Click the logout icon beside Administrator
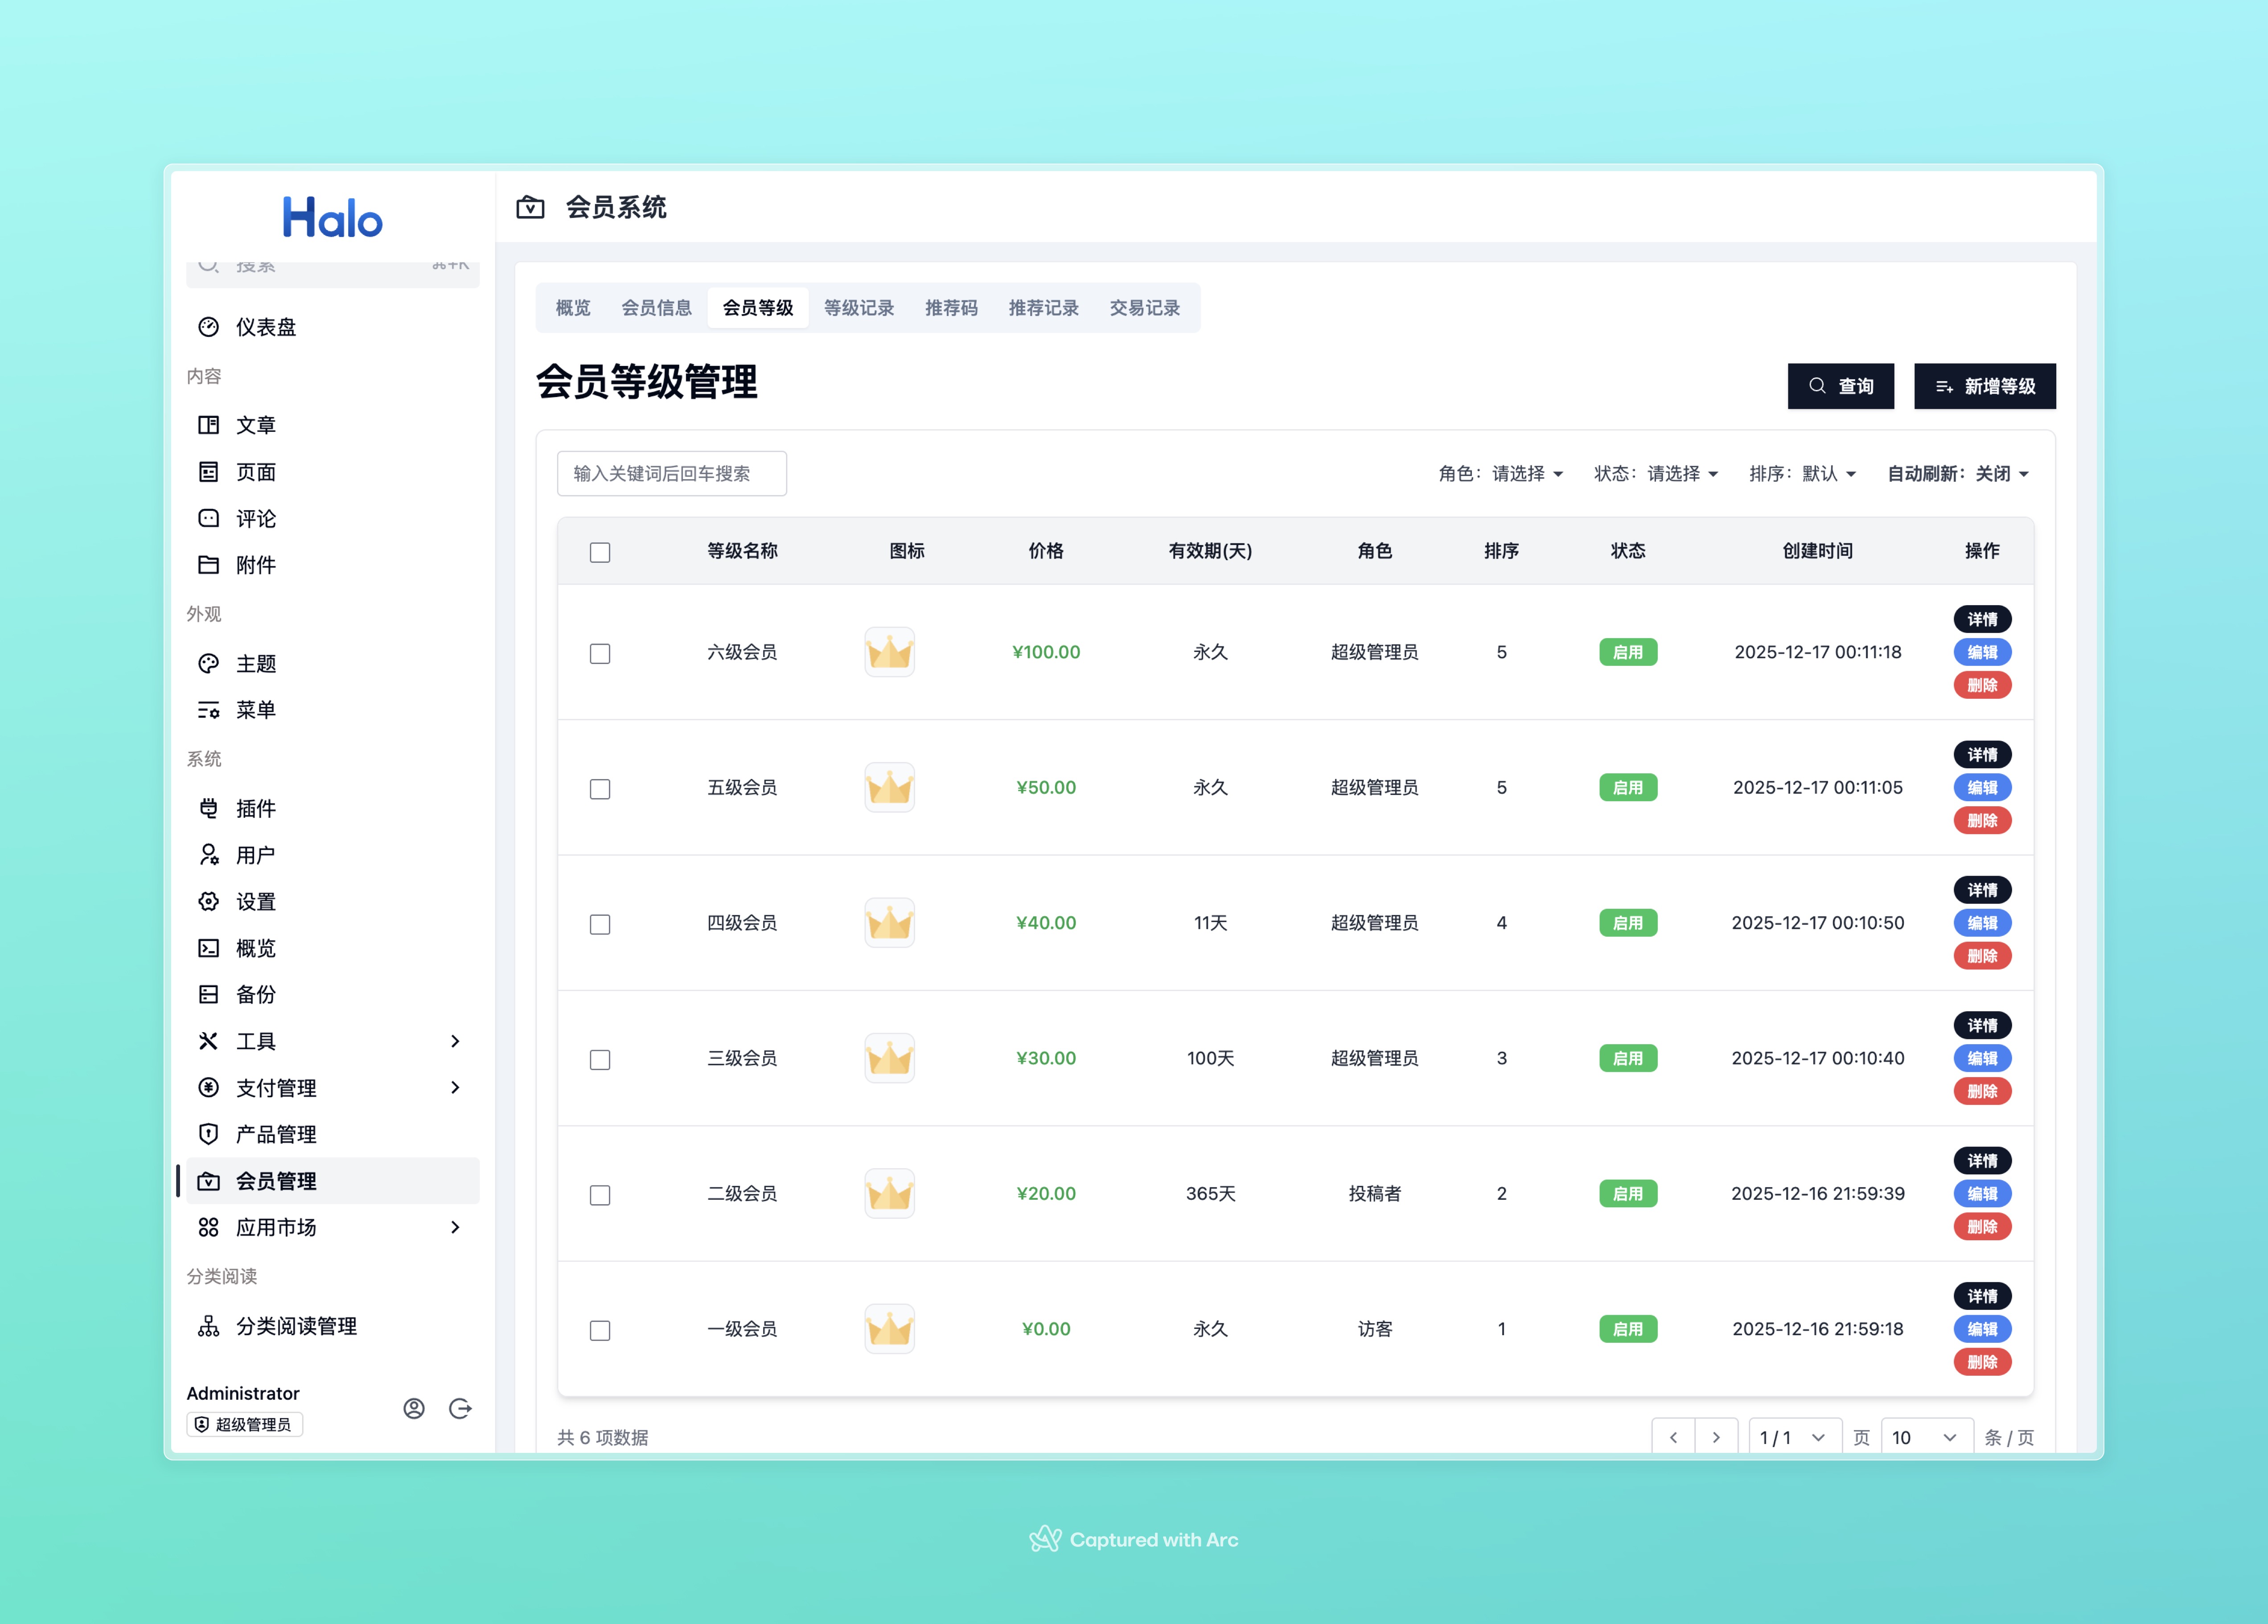 click(460, 1408)
